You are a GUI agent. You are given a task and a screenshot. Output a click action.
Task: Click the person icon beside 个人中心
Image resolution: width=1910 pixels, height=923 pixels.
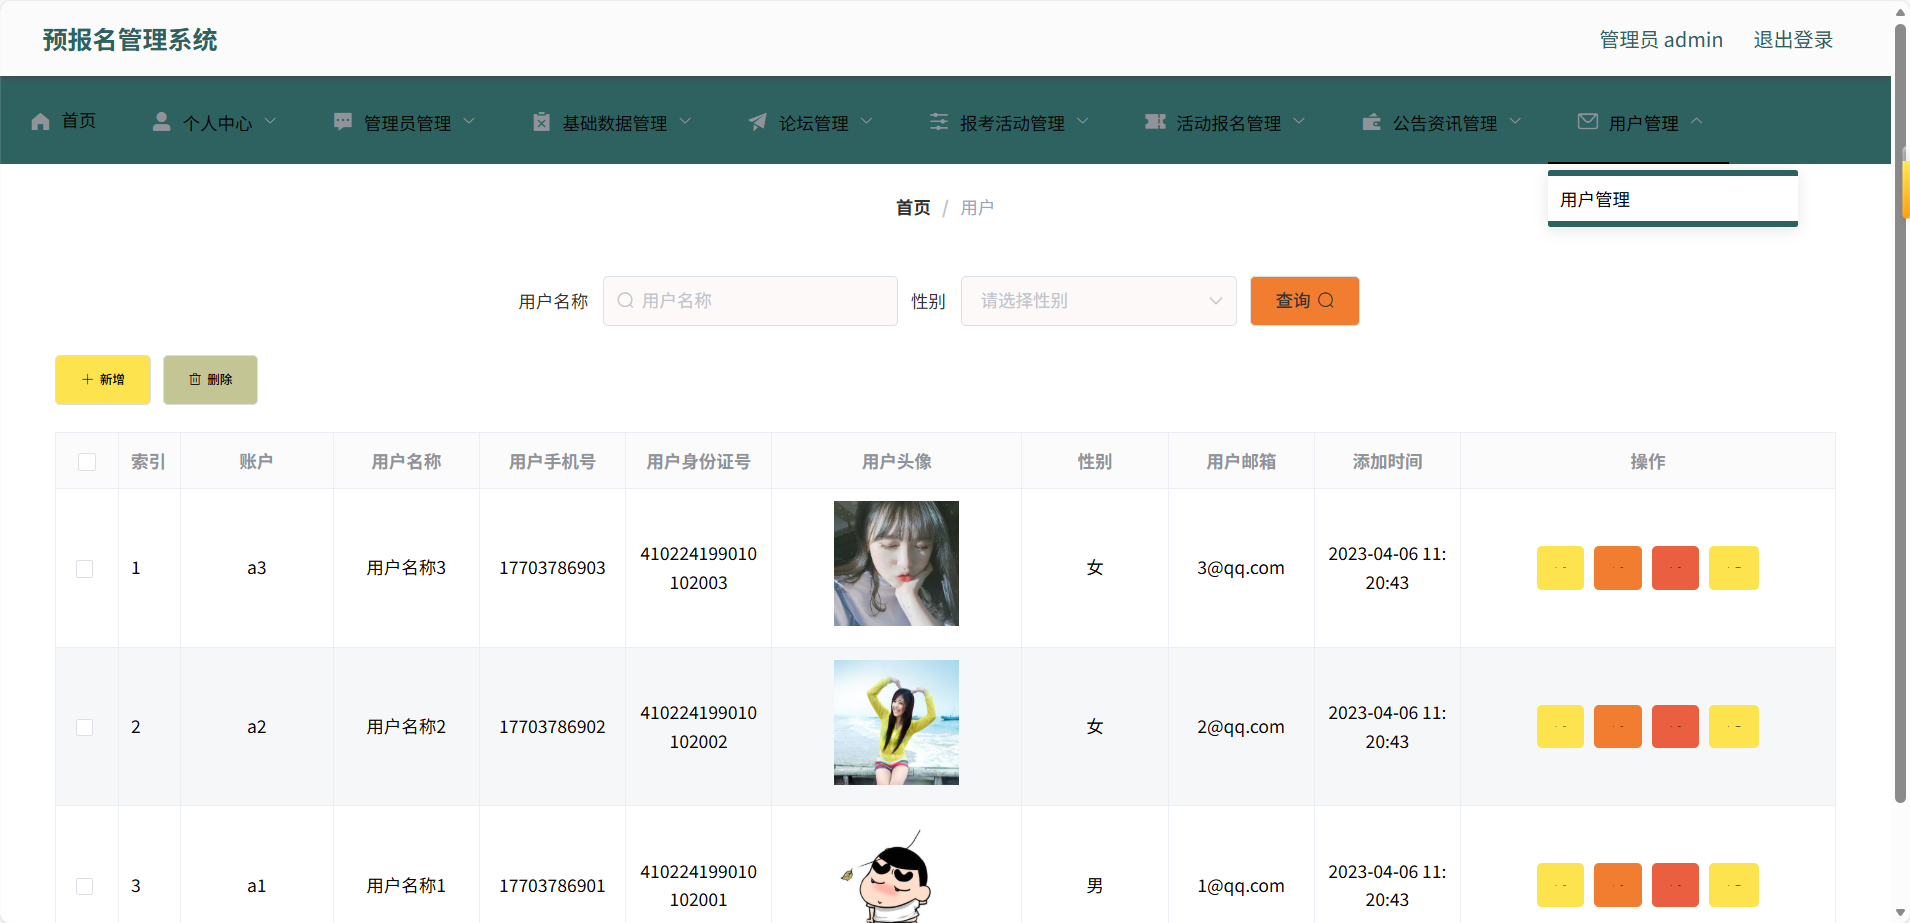(x=161, y=122)
